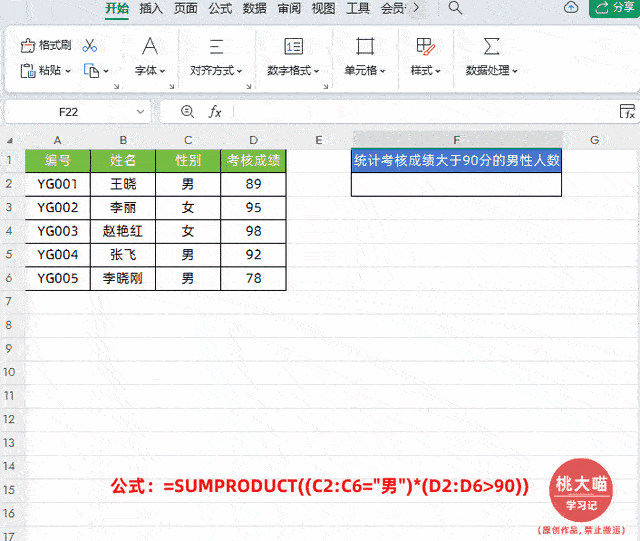
Task: Click score cell 98
Action: [x=253, y=232]
